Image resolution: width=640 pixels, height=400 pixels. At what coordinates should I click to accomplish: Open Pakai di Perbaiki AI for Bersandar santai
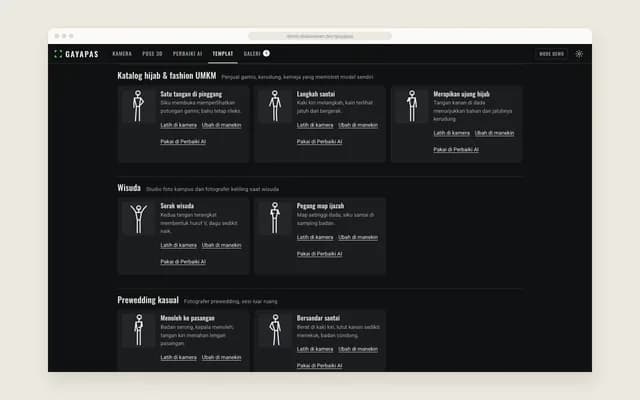point(319,366)
